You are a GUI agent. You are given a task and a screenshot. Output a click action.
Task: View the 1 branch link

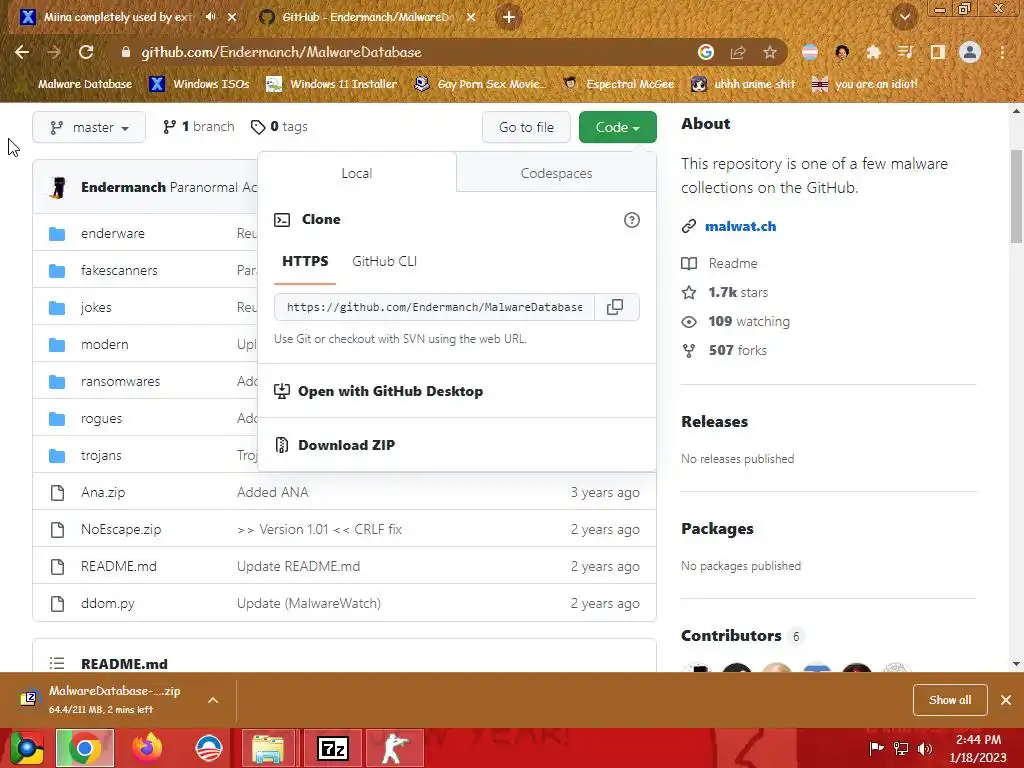coord(199,127)
